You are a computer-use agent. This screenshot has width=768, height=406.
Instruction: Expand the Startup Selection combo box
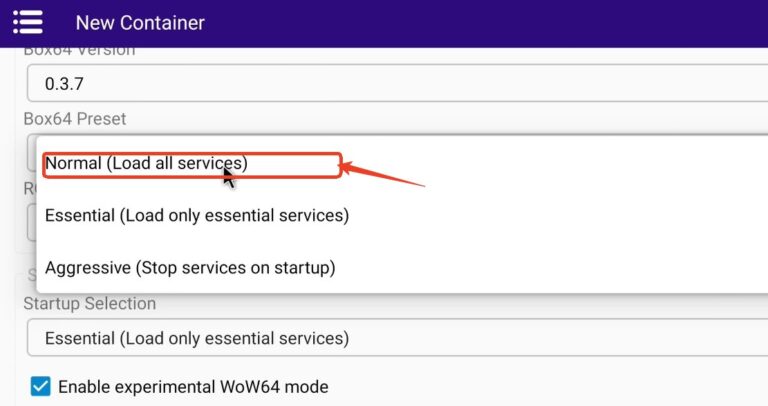coord(400,338)
